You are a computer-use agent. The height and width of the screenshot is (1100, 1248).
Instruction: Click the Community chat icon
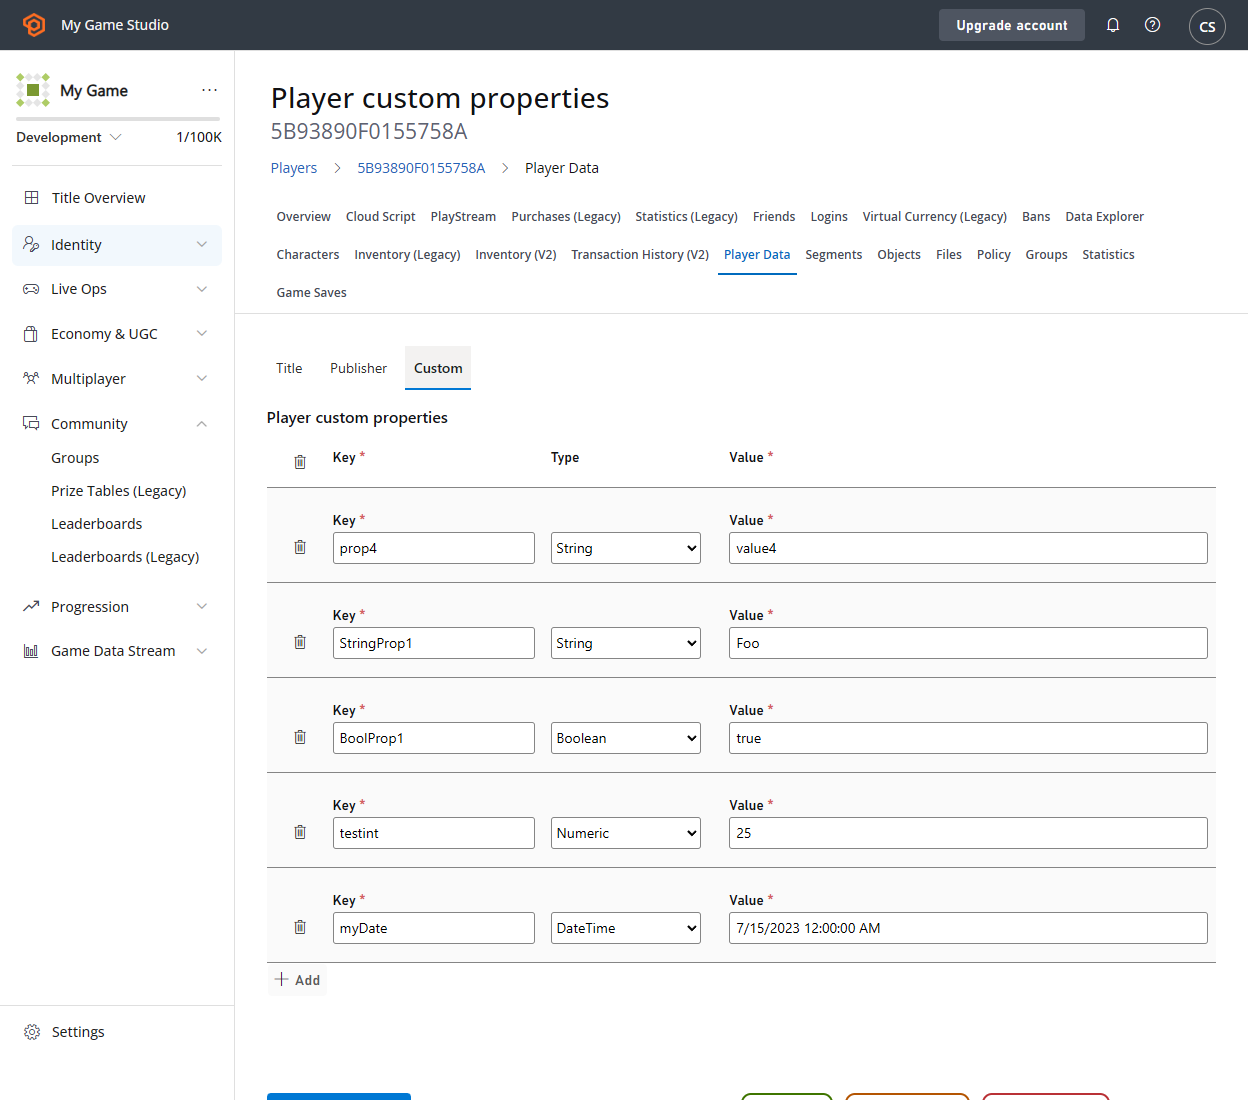[x=31, y=424]
